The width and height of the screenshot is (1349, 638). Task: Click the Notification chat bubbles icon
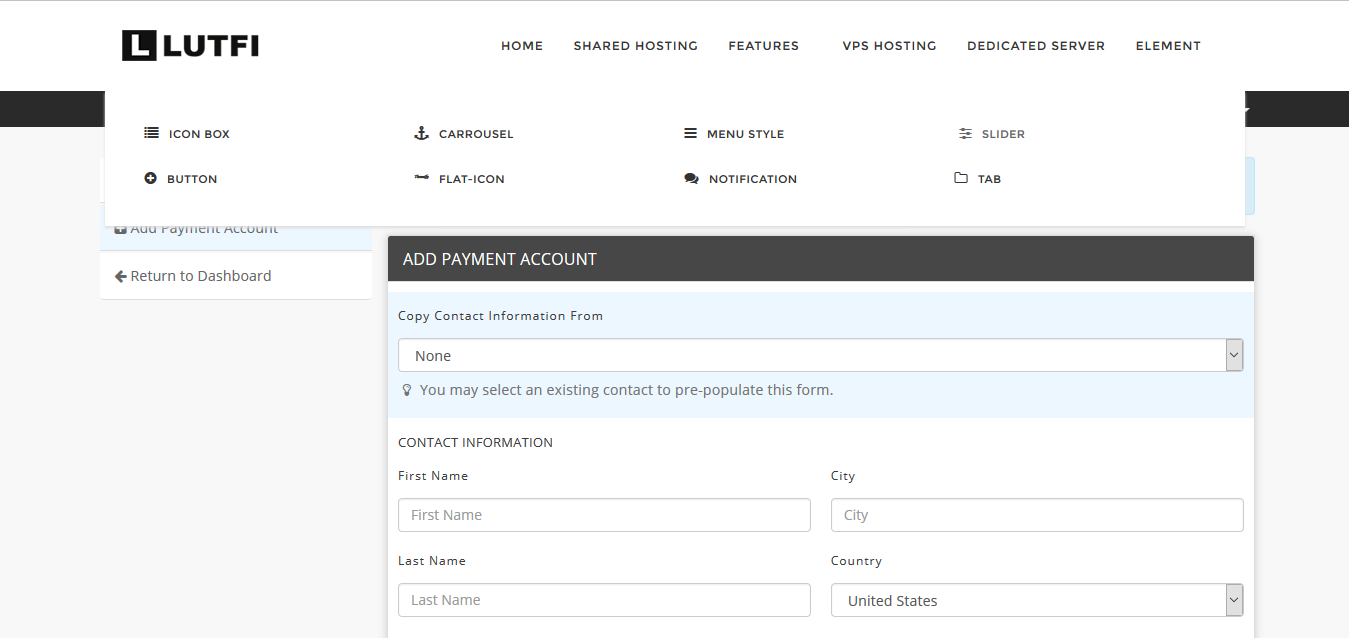[691, 178]
